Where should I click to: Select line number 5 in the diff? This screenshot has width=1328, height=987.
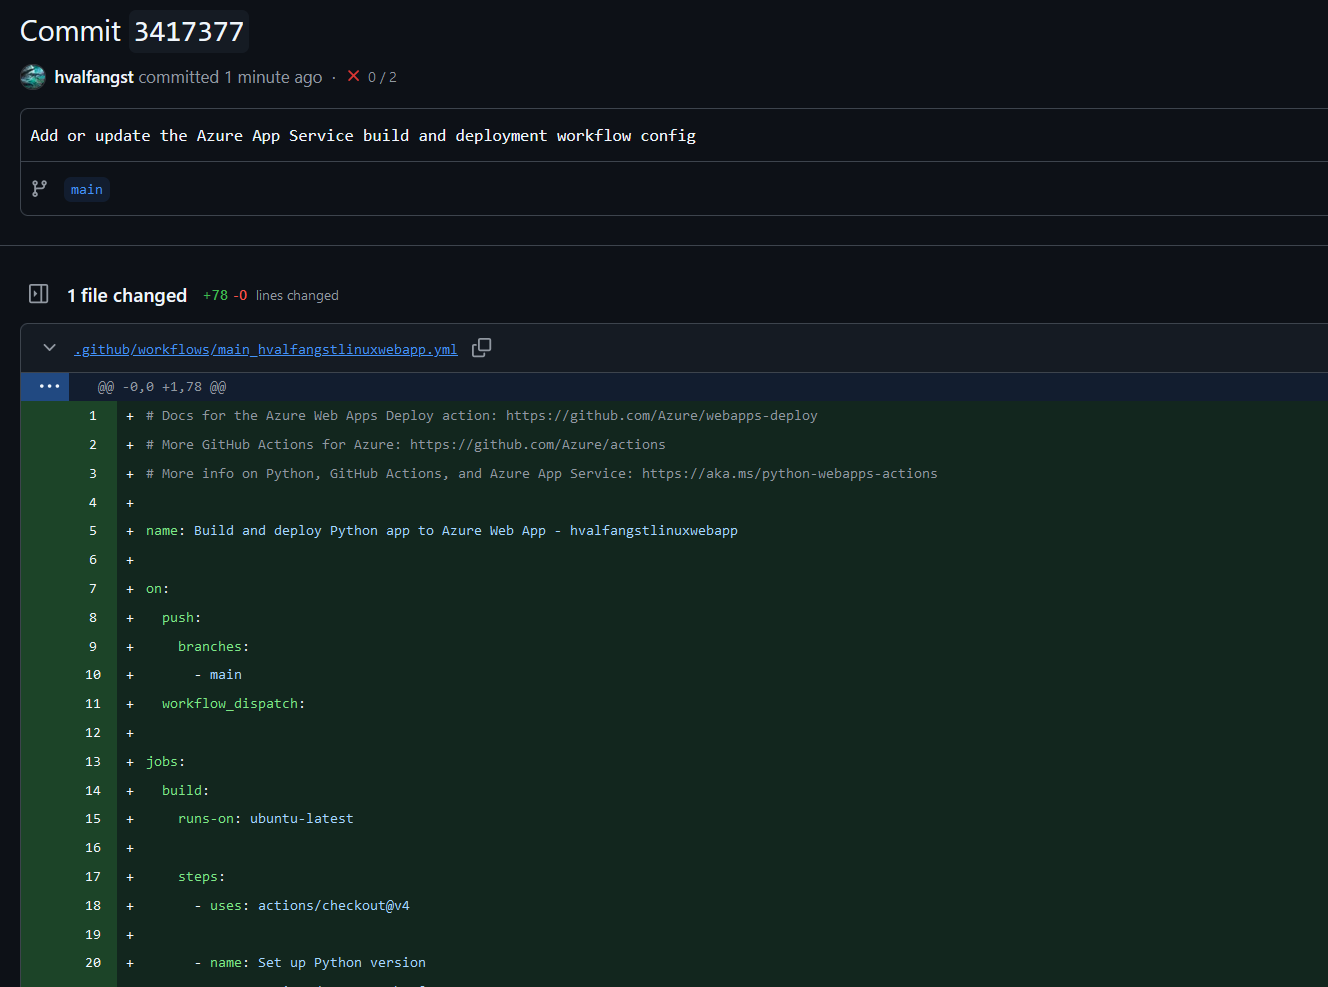(x=93, y=531)
